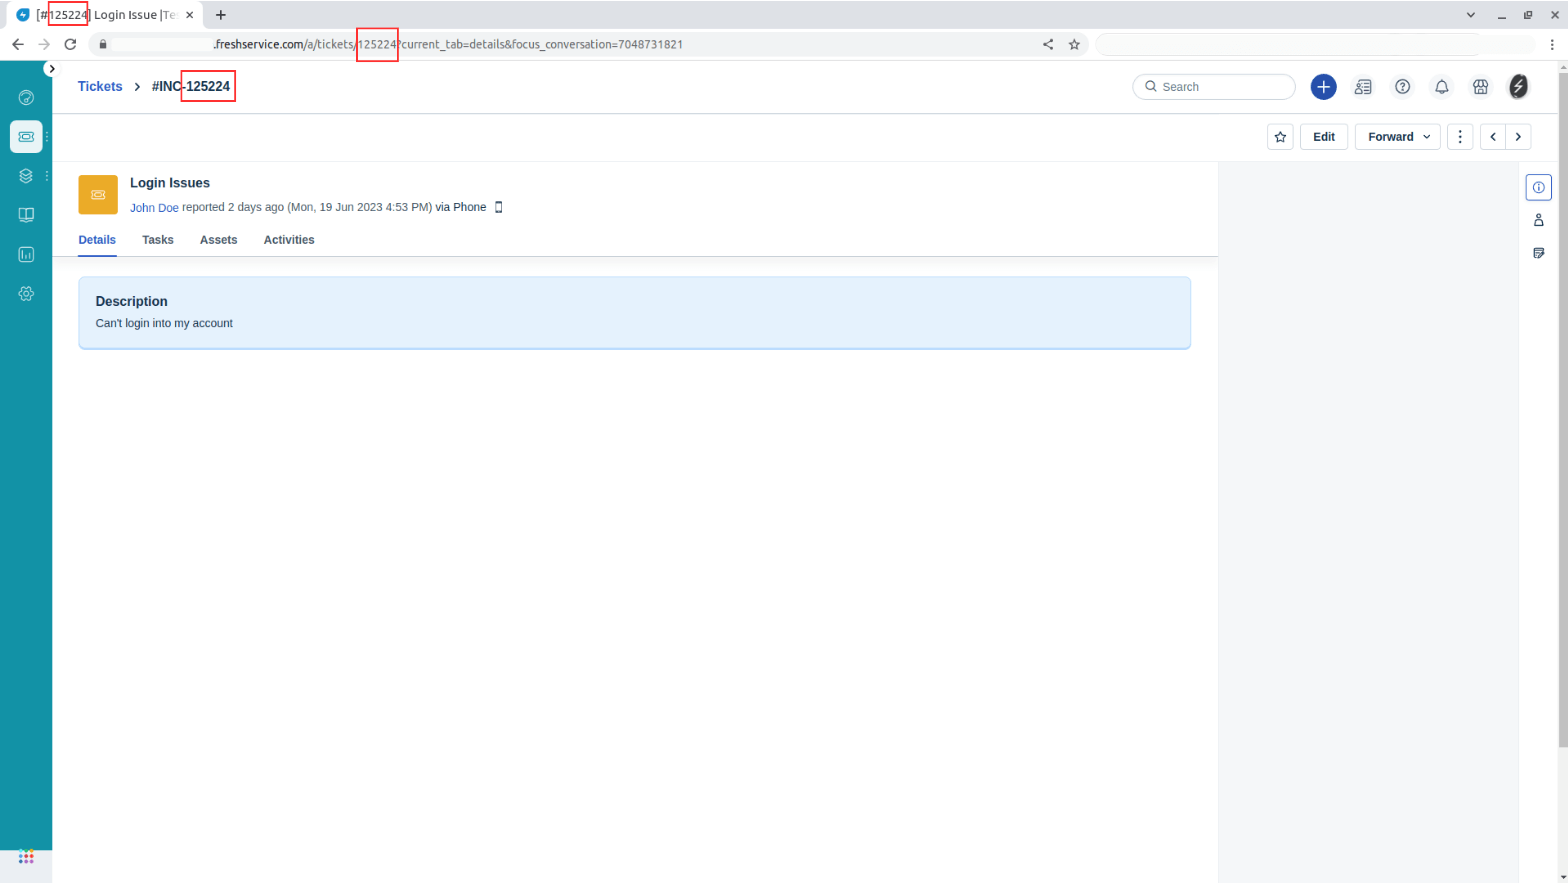Open the Dashboard icon in sidebar

click(x=26, y=97)
